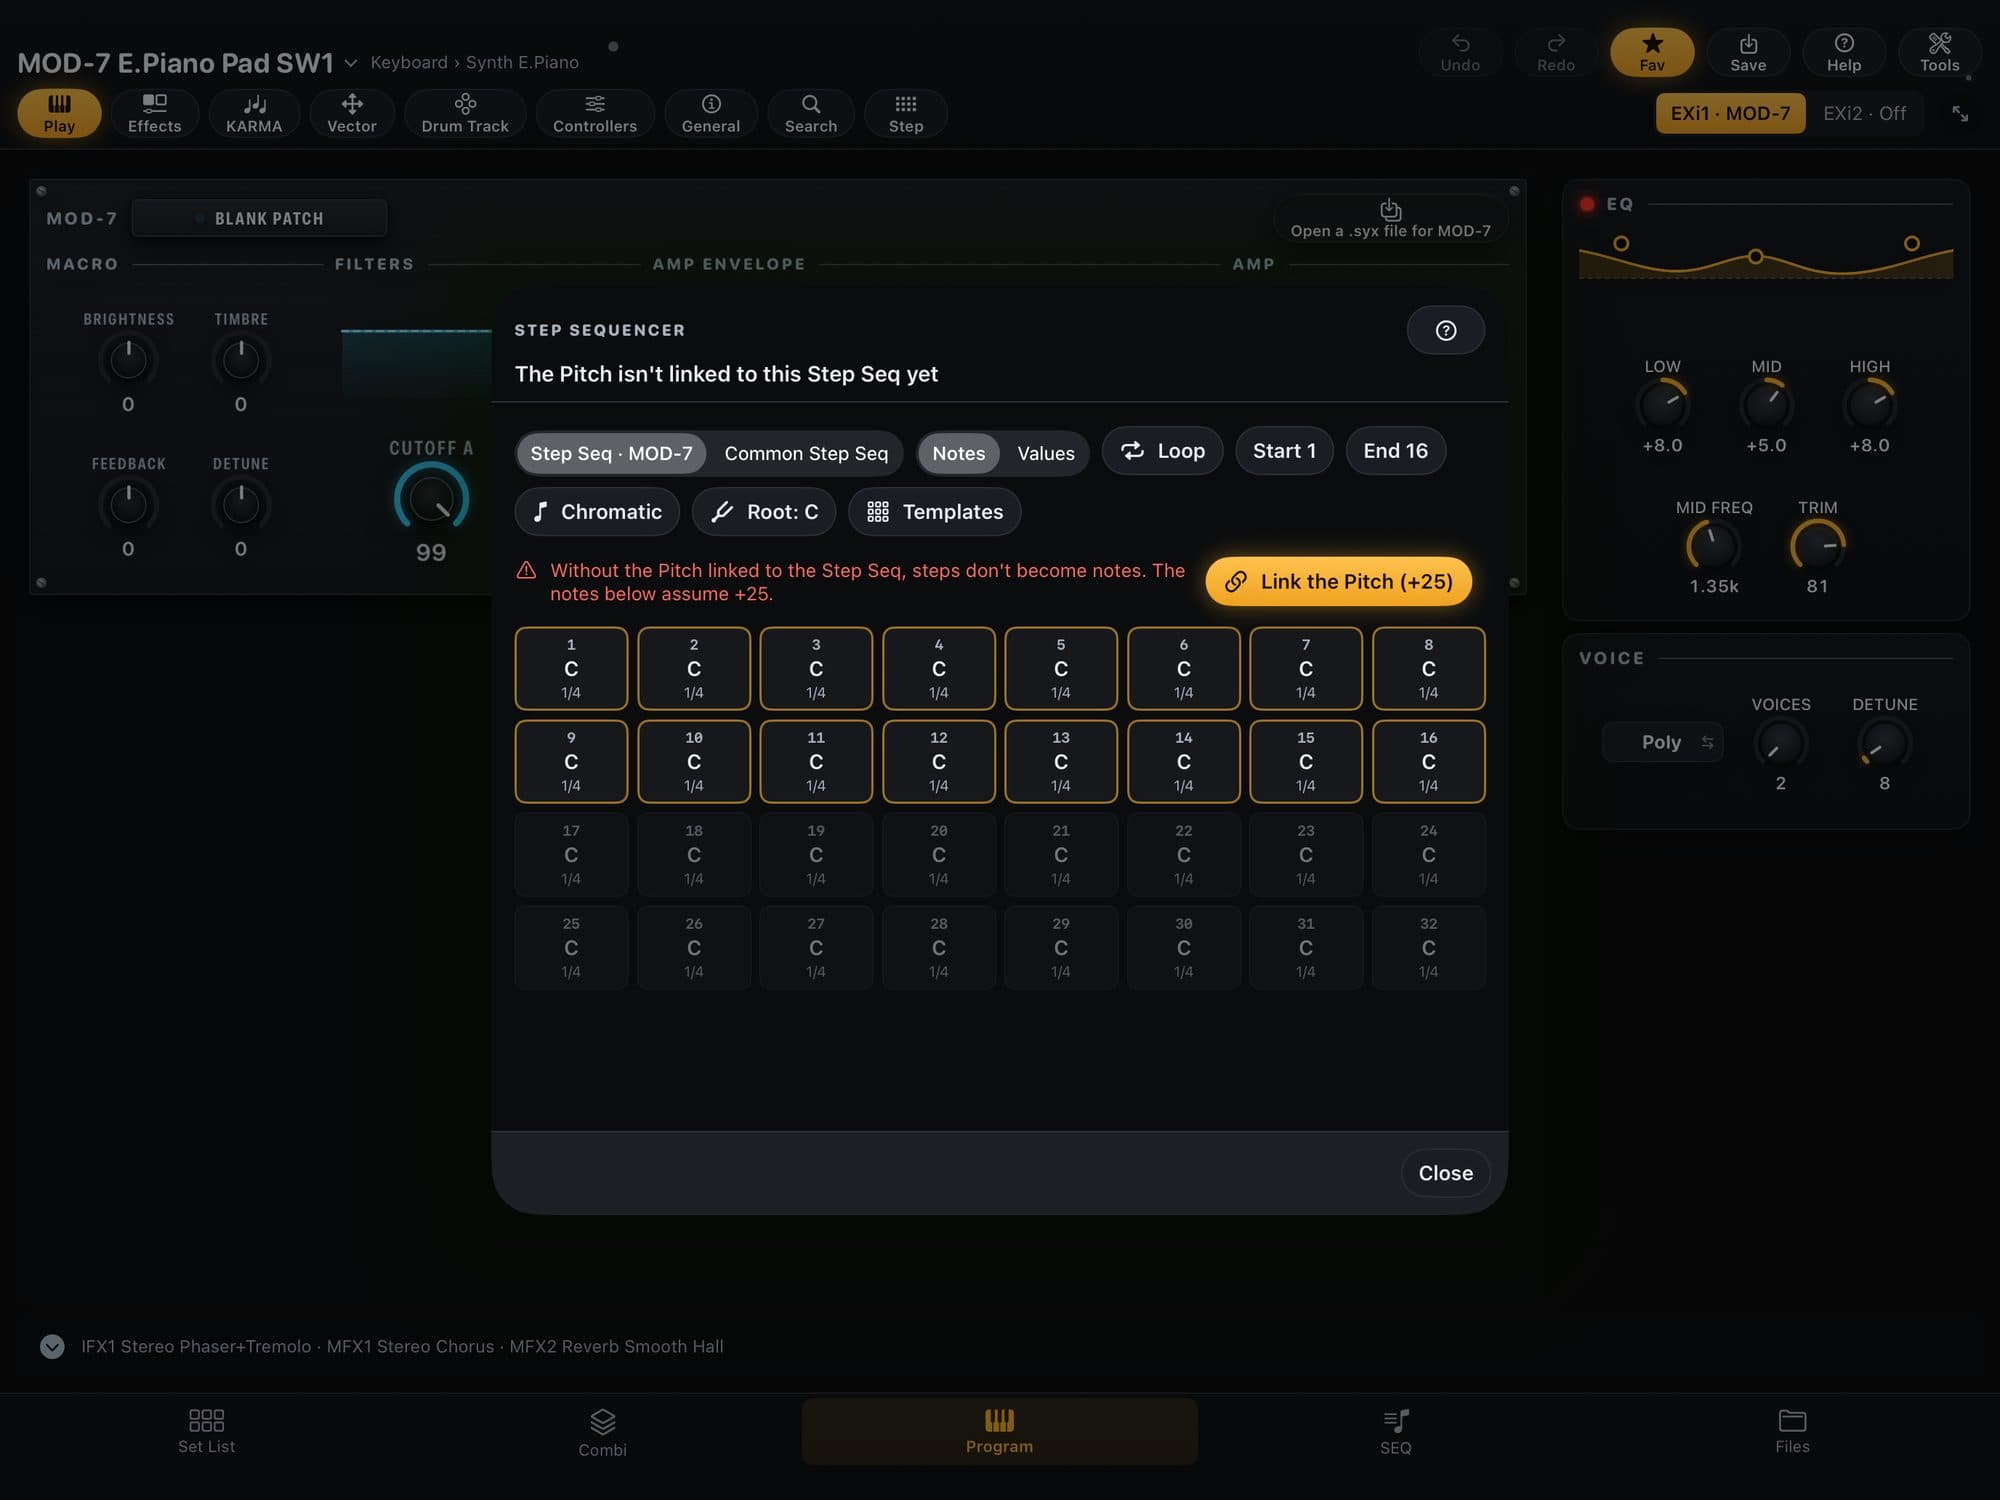Switch to the Files tab
Image resolution: width=2000 pixels, height=1500 pixels.
click(x=1792, y=1431)
